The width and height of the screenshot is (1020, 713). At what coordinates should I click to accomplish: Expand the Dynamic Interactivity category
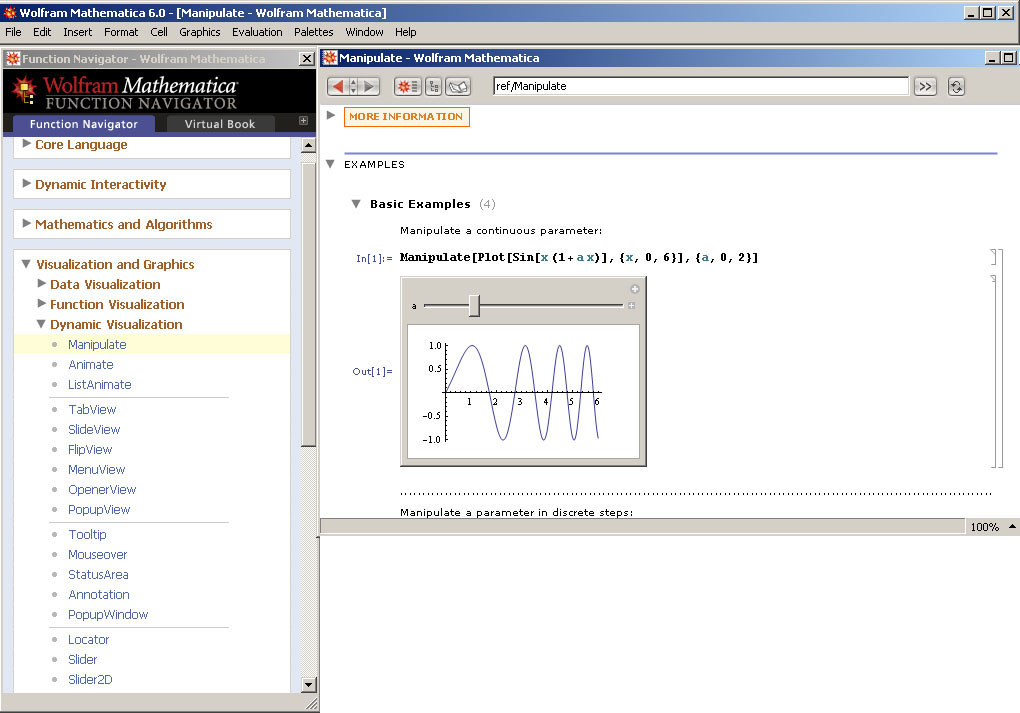27,183
